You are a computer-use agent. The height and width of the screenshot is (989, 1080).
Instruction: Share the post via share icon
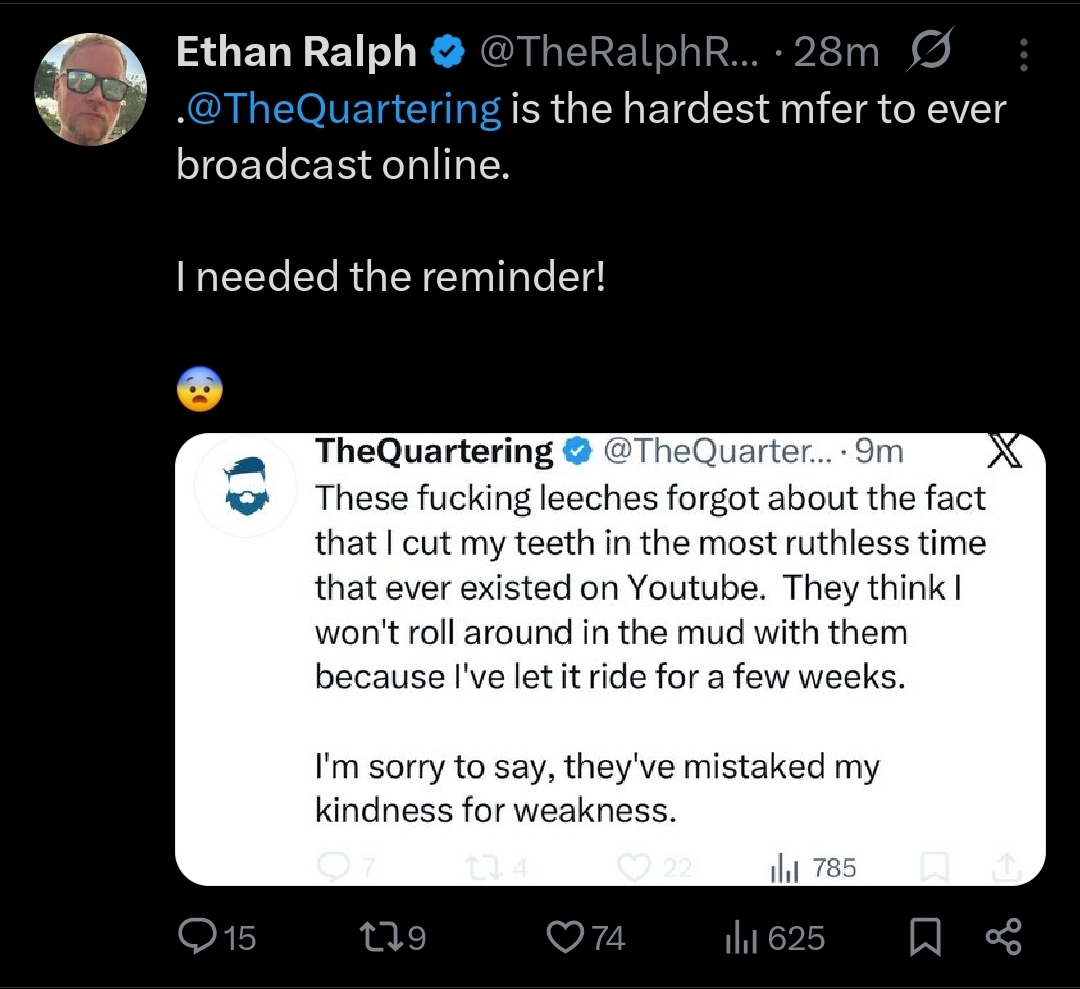tap(1004, 937)
